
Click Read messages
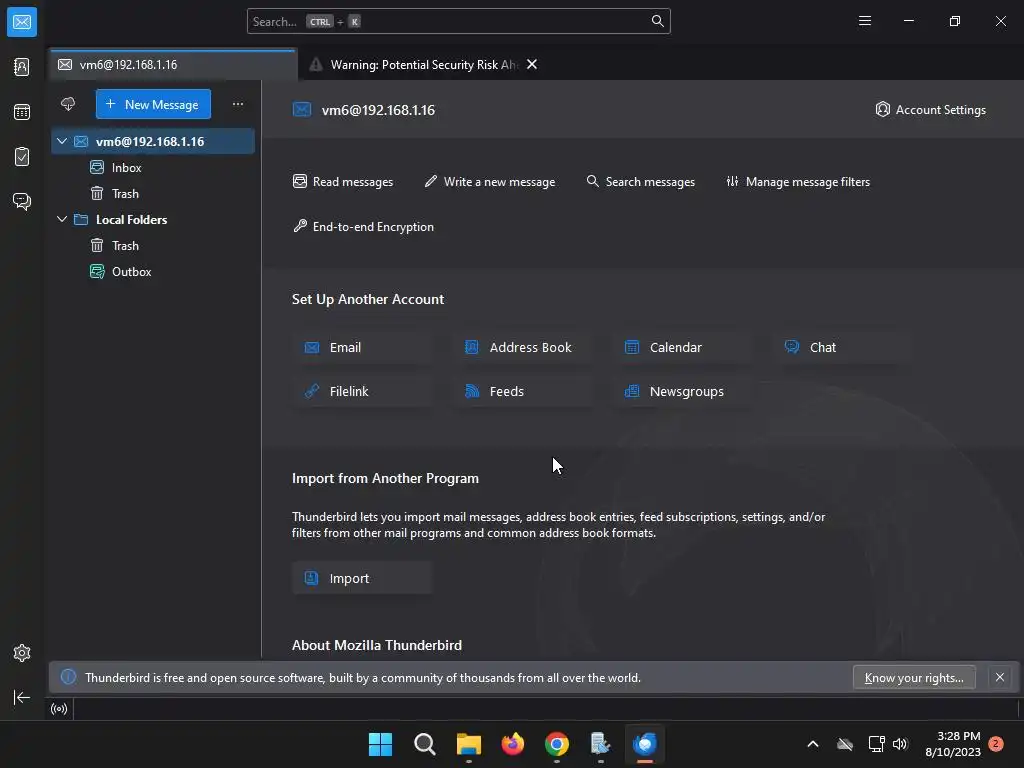pos(343,182)
